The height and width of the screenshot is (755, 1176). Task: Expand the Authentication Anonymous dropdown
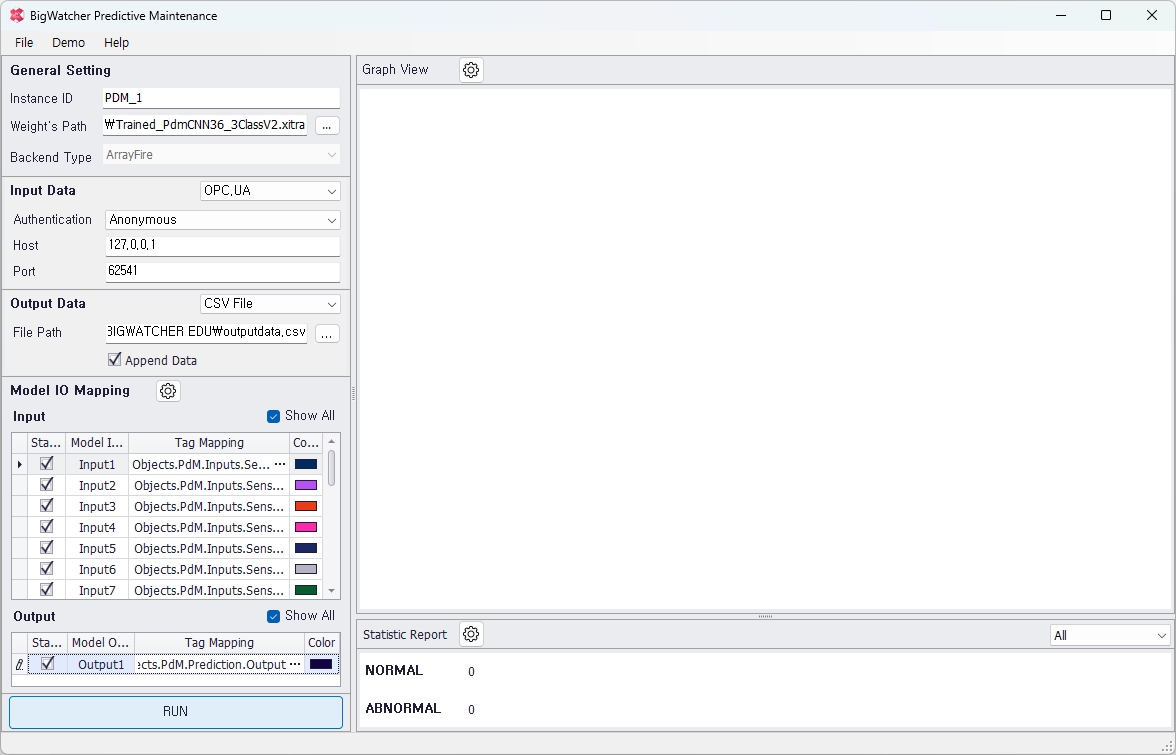[x=222, y=220]
